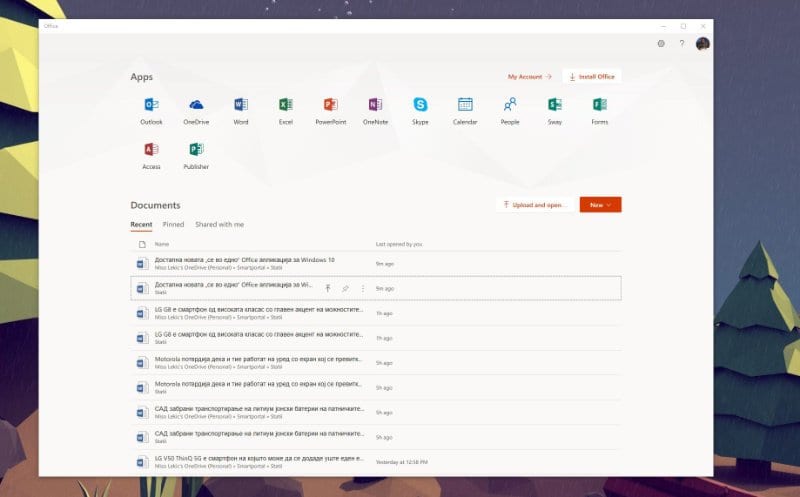Open settings via the gear icon
Screen dimensions: 800x497
pos(661,43)
